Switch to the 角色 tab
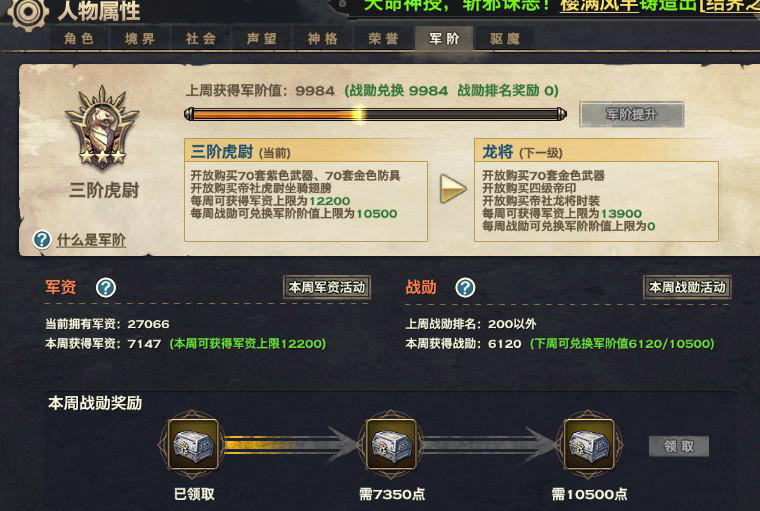 [x=79, y=38]
